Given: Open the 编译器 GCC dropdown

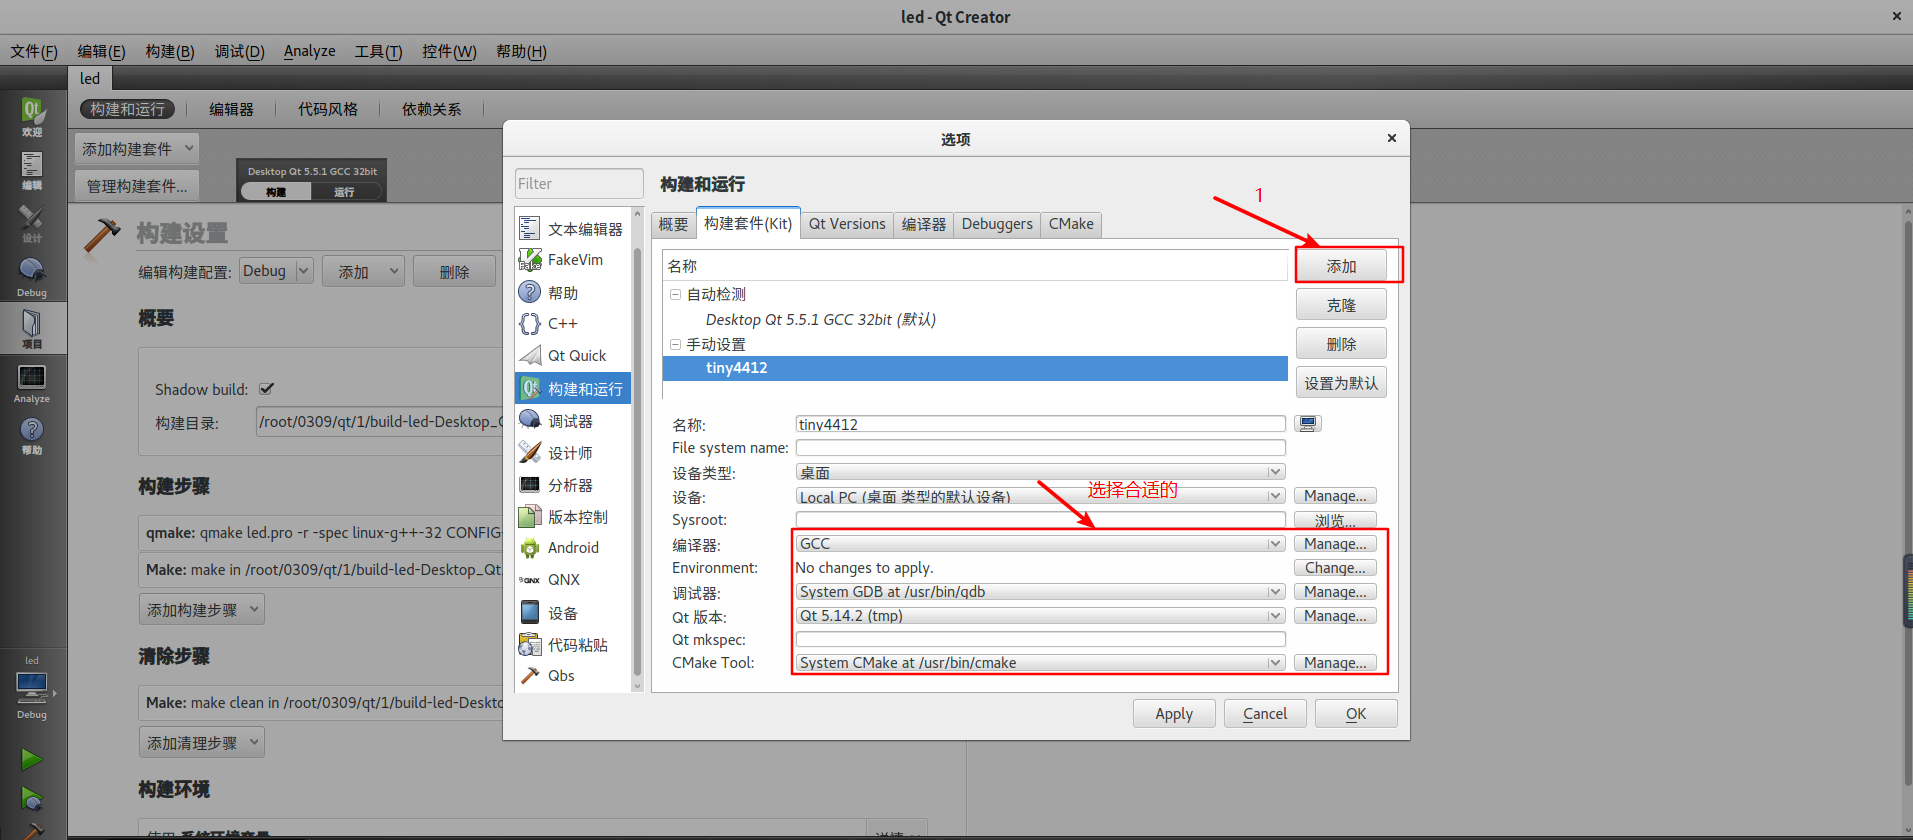Looking at the screenshot, I should 1040,544.
